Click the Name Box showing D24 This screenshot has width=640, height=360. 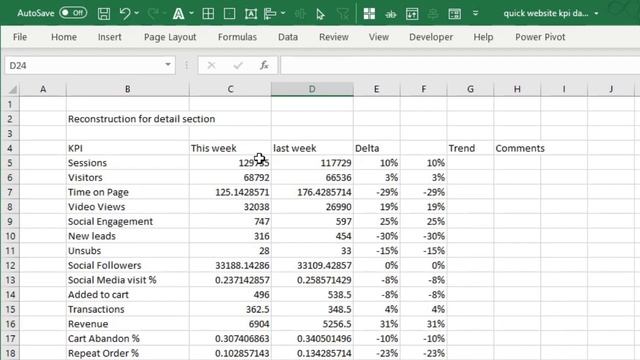84,65
